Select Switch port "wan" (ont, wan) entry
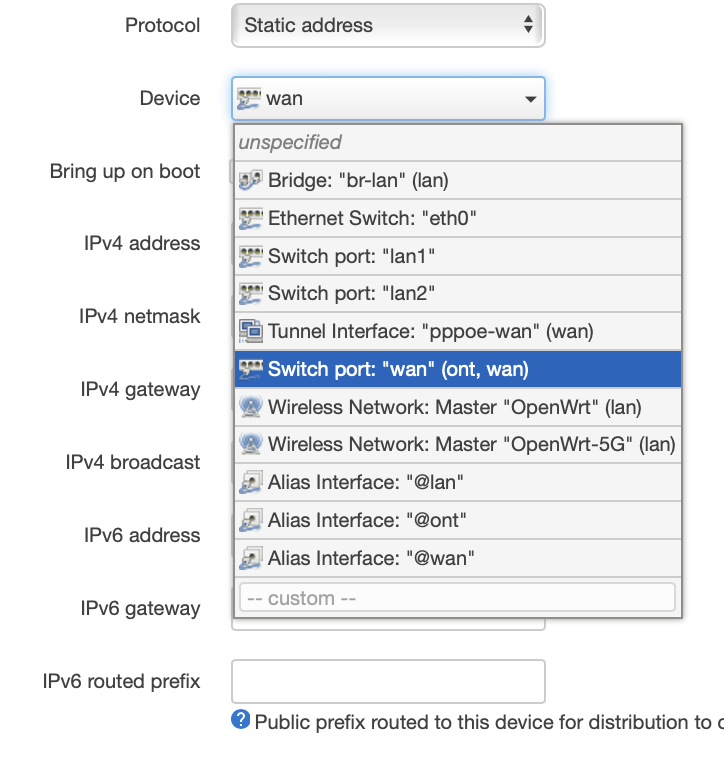Viewport: 724px width, 784px height. (x=458, y=369)
